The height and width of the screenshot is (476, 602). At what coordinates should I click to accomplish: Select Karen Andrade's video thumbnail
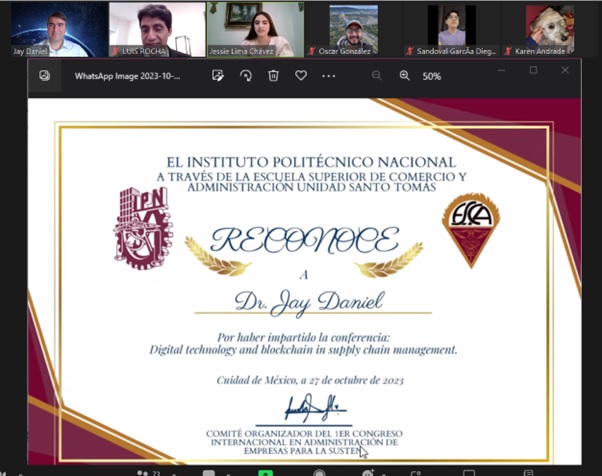[550, 30]
